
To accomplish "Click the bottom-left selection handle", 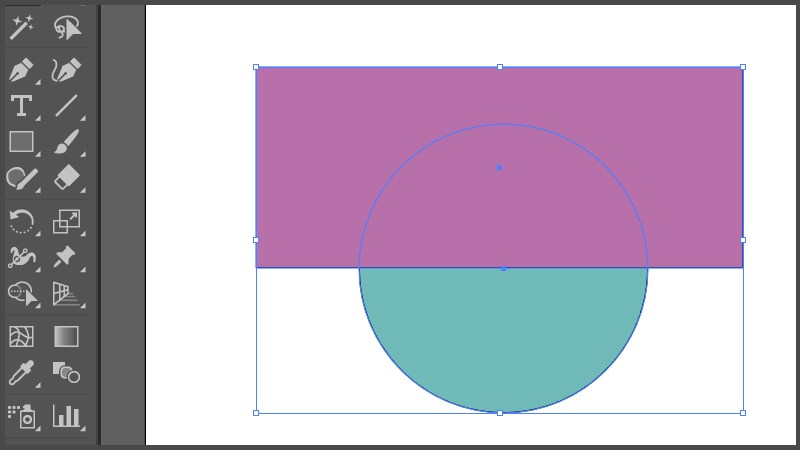I will 256,413.
